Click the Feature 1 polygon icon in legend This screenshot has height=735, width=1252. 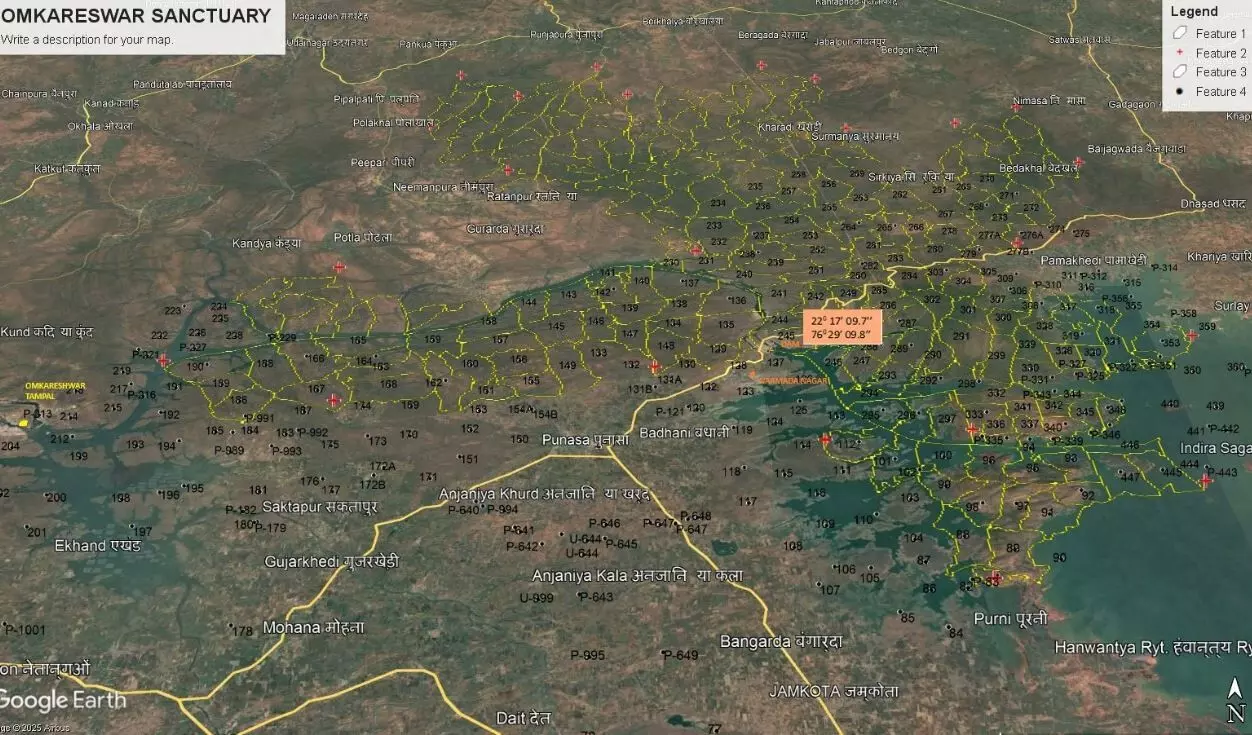pos(1180,33)
